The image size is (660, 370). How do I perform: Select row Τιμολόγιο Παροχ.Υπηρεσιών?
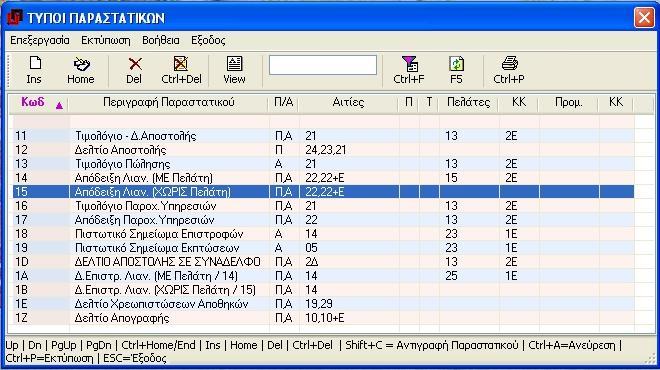tap(323, 206)
